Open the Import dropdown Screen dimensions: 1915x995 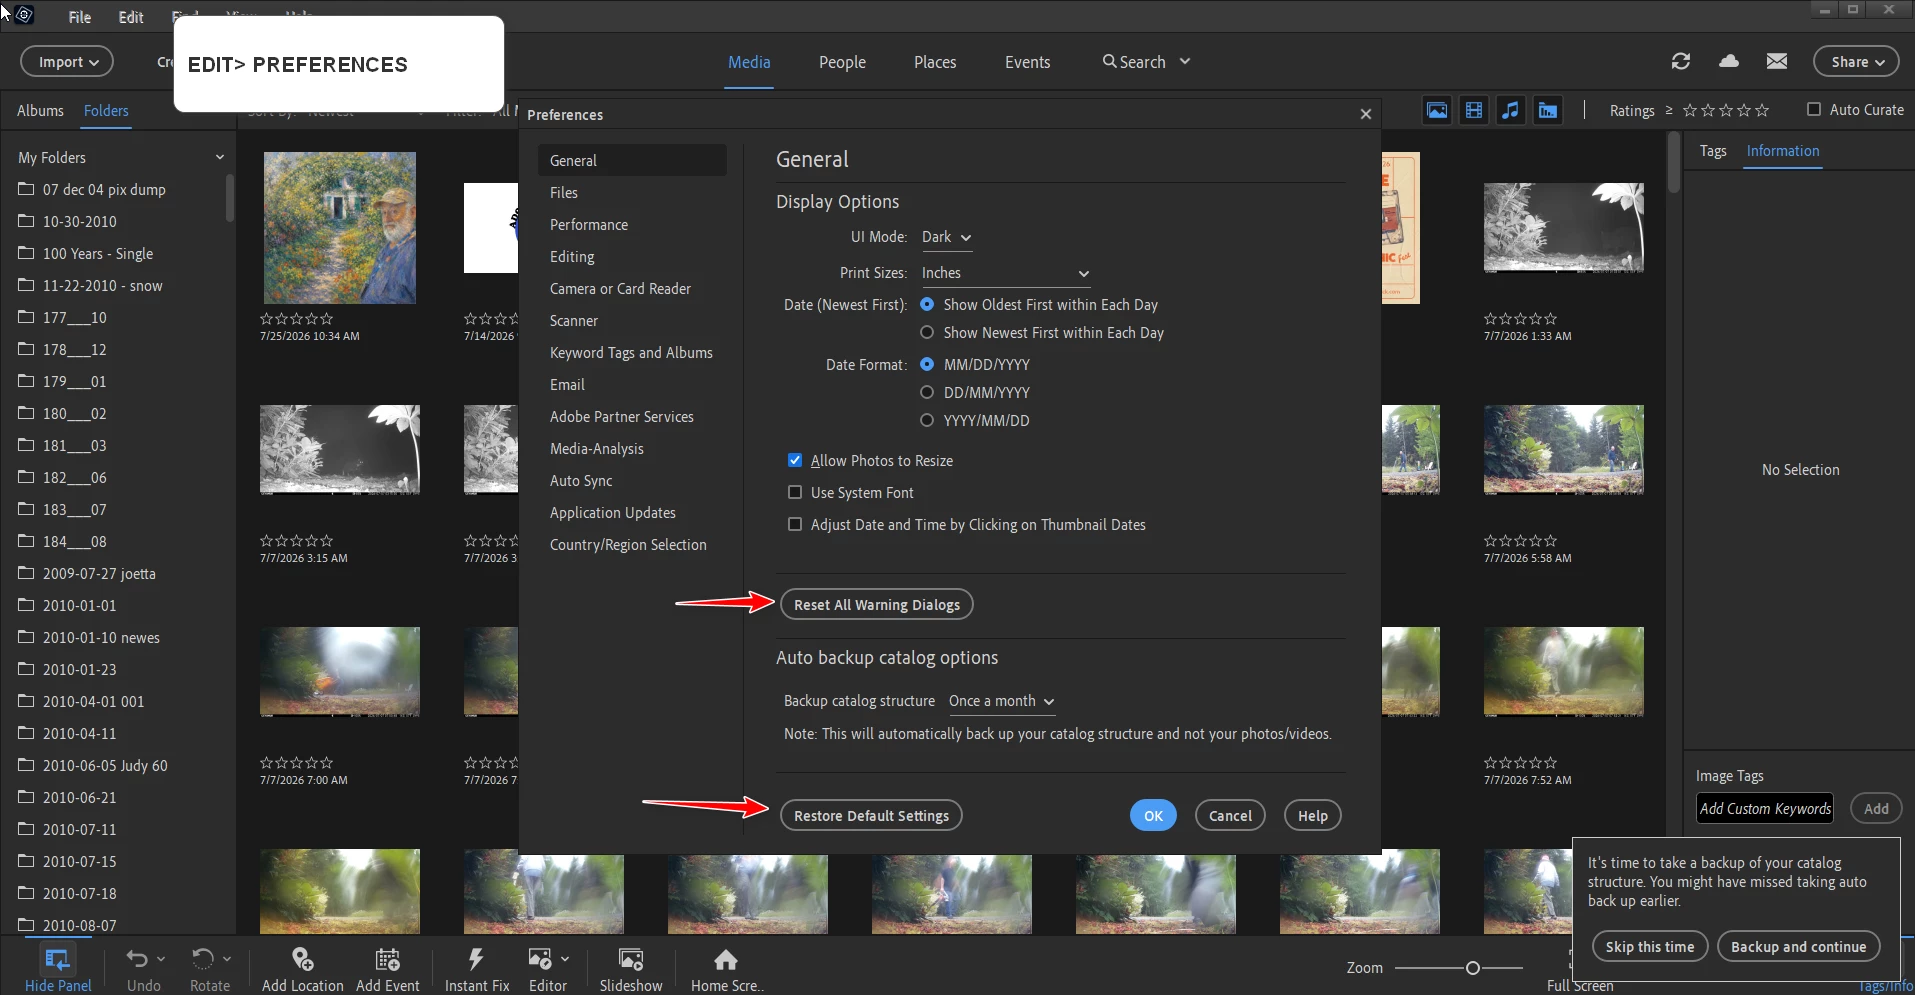tap(67, 62)
